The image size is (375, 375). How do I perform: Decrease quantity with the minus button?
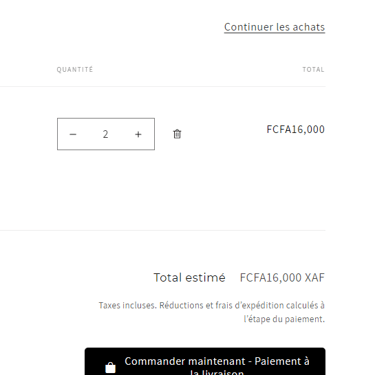point(73,134)
